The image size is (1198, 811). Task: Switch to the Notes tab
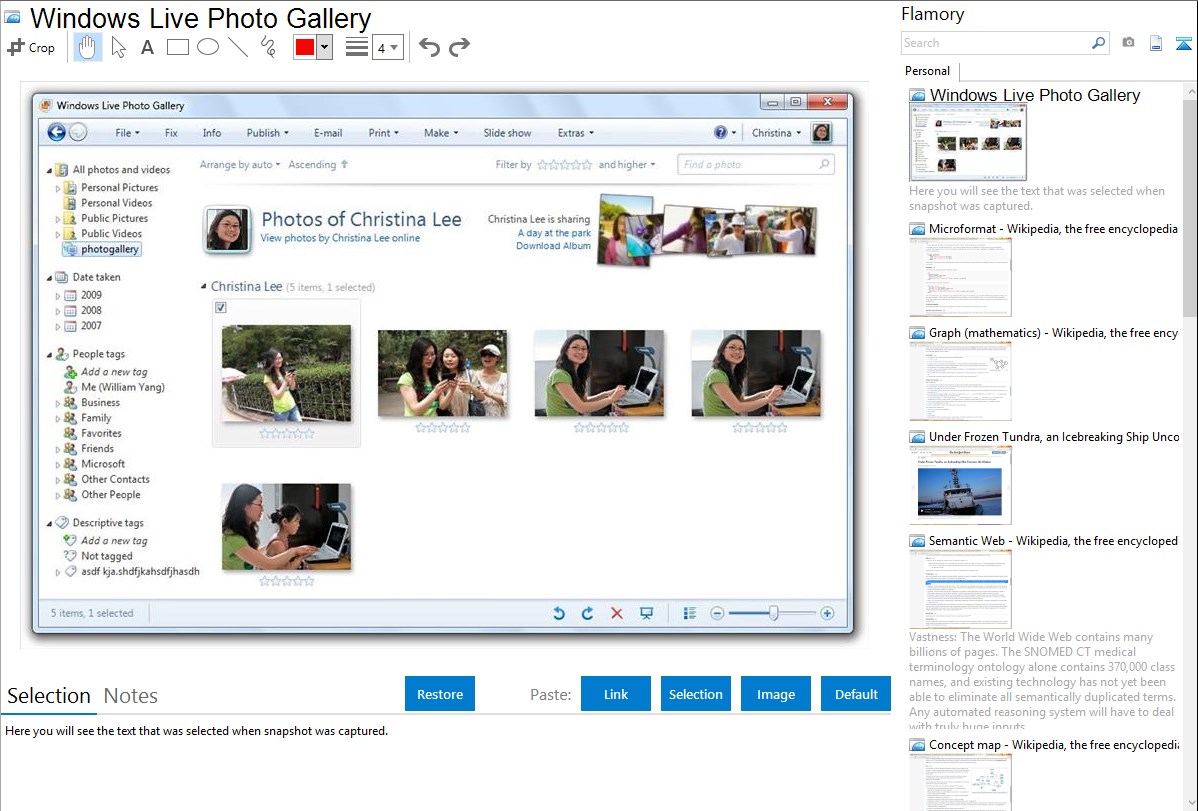tap(131, 696)
